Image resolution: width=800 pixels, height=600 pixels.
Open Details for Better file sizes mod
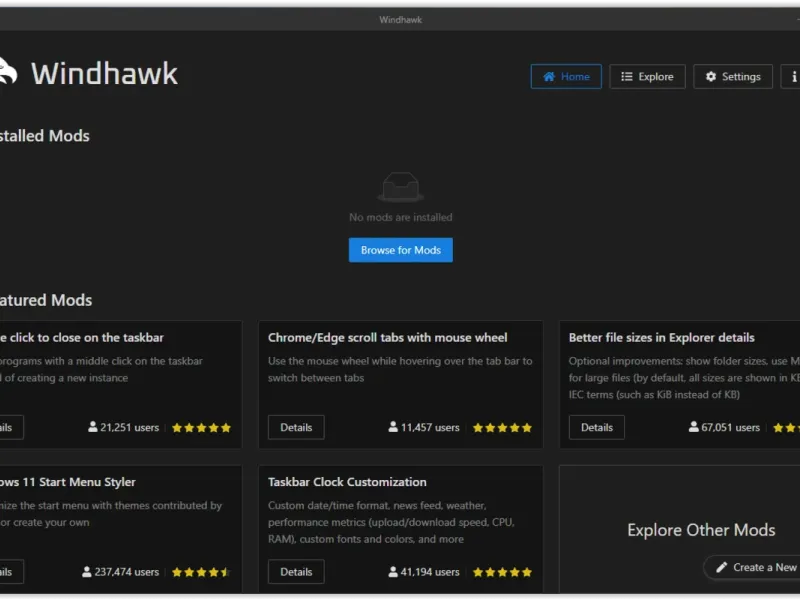coord(596,428)
